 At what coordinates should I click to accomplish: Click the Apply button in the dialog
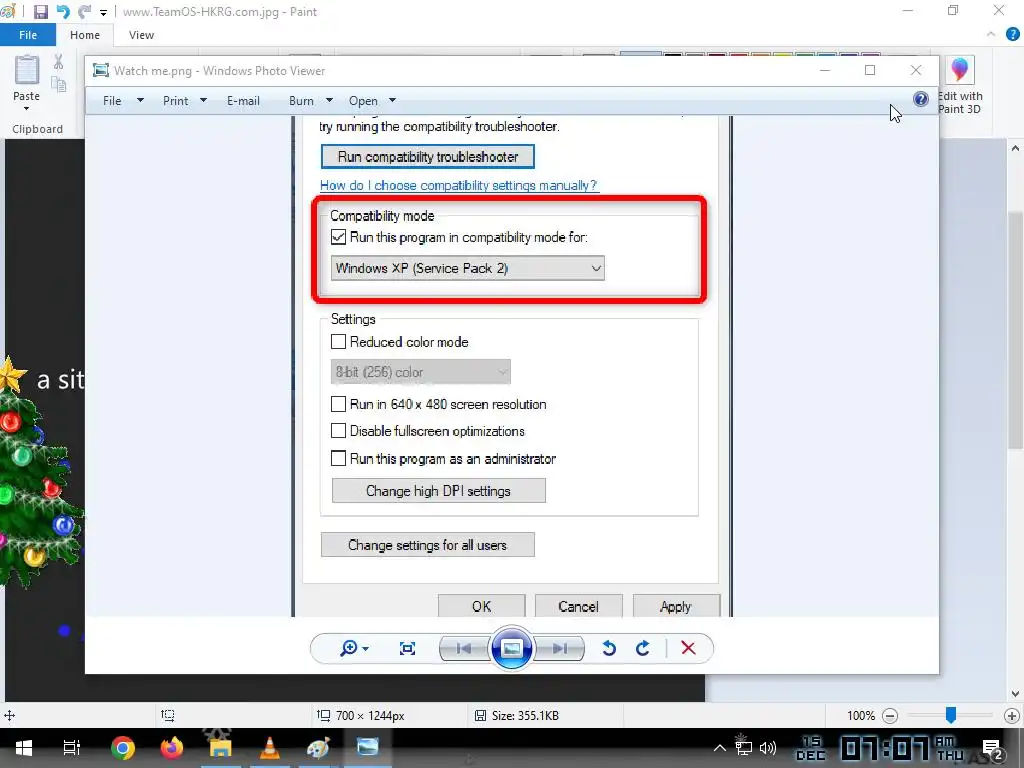tap(676, 606)
